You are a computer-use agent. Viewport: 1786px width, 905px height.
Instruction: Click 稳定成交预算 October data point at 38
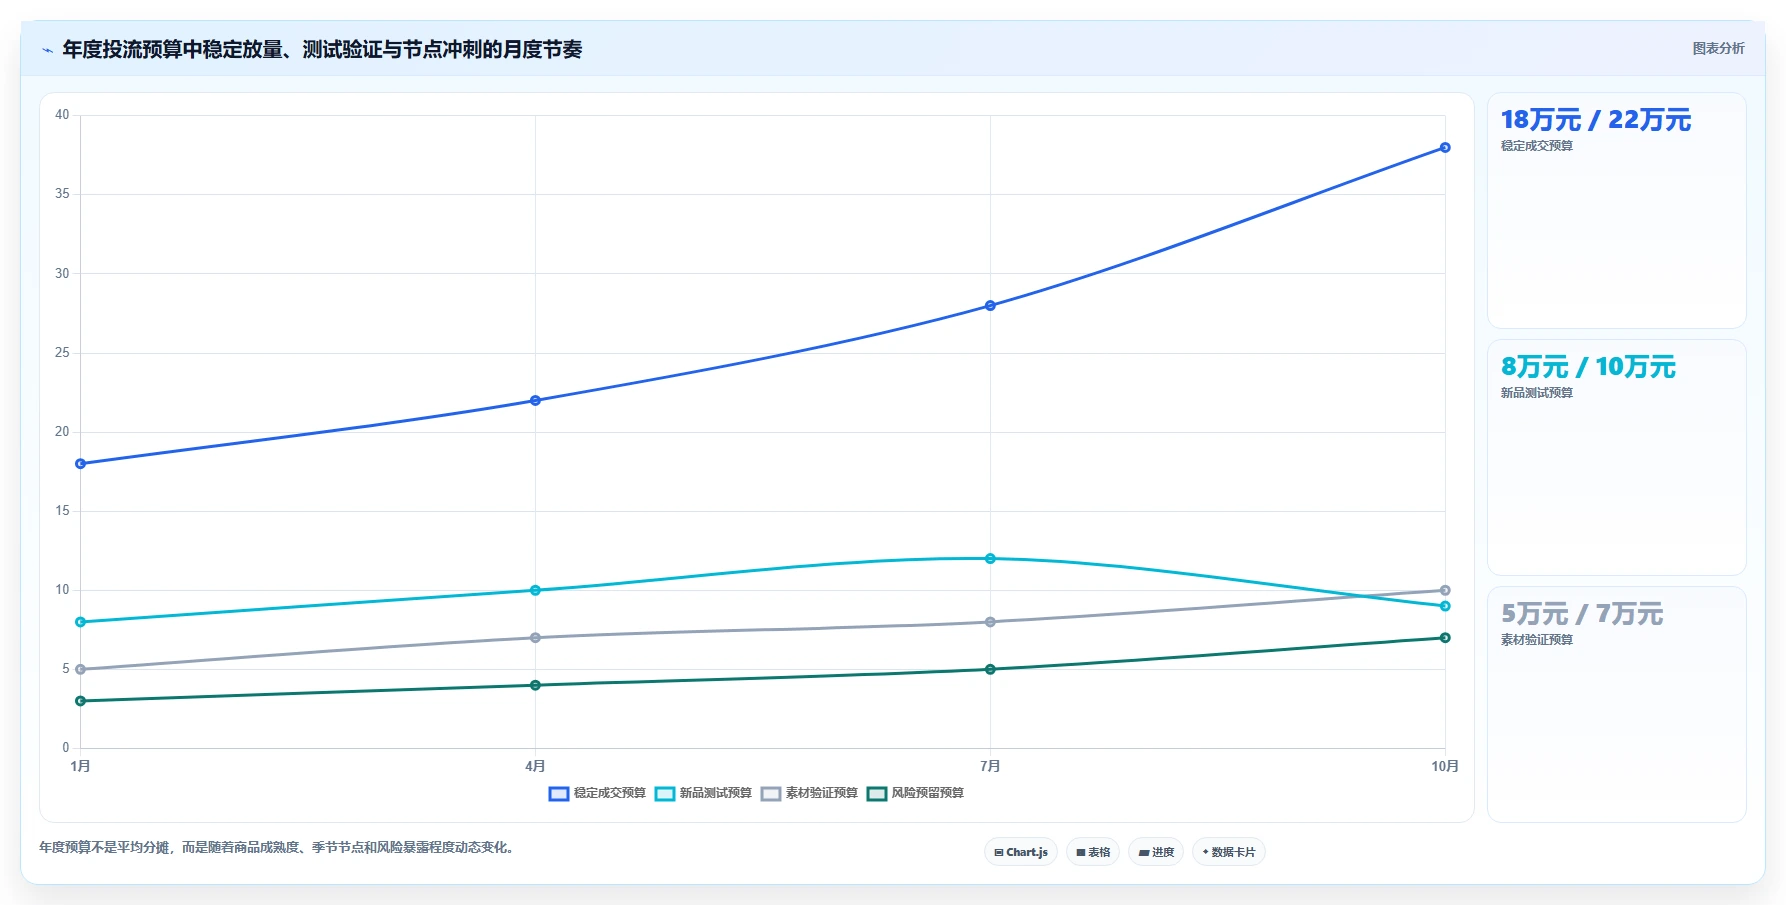point(1445,148)
